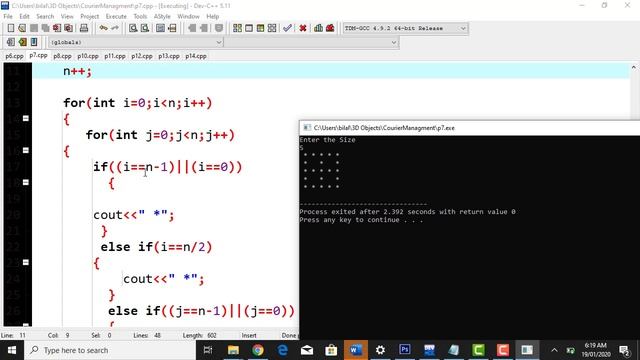
Task: Click the forward navigation arrow in toolbar
Action: coord(203,28)
